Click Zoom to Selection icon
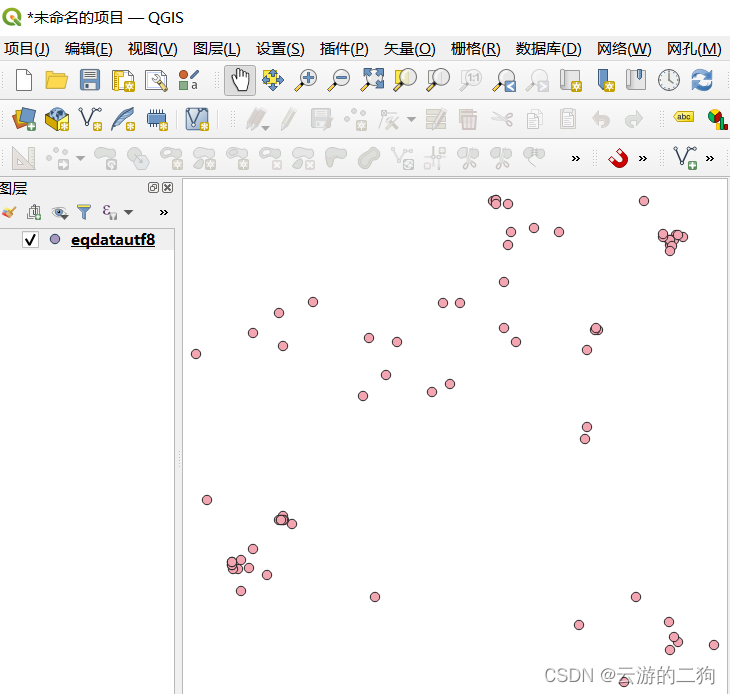730x694 pixels. point(405,80)
